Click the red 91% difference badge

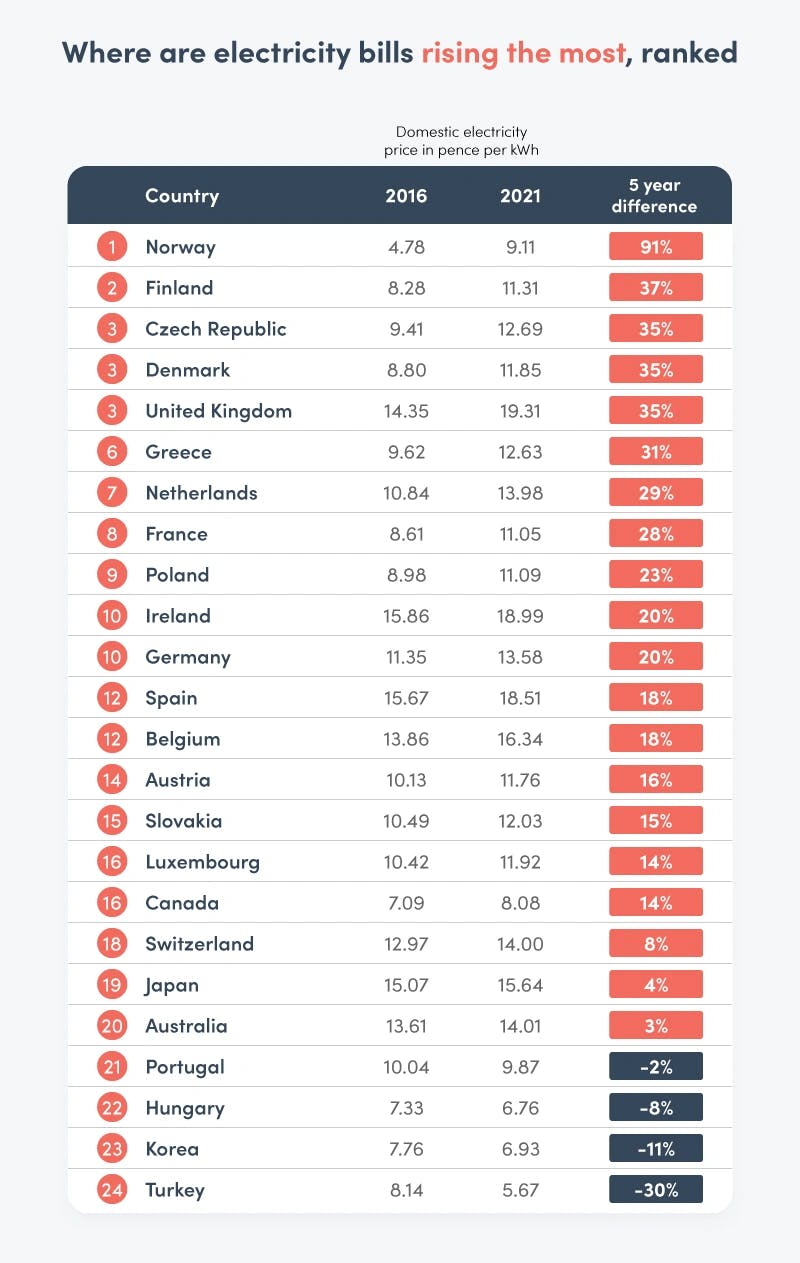[656, 247]
